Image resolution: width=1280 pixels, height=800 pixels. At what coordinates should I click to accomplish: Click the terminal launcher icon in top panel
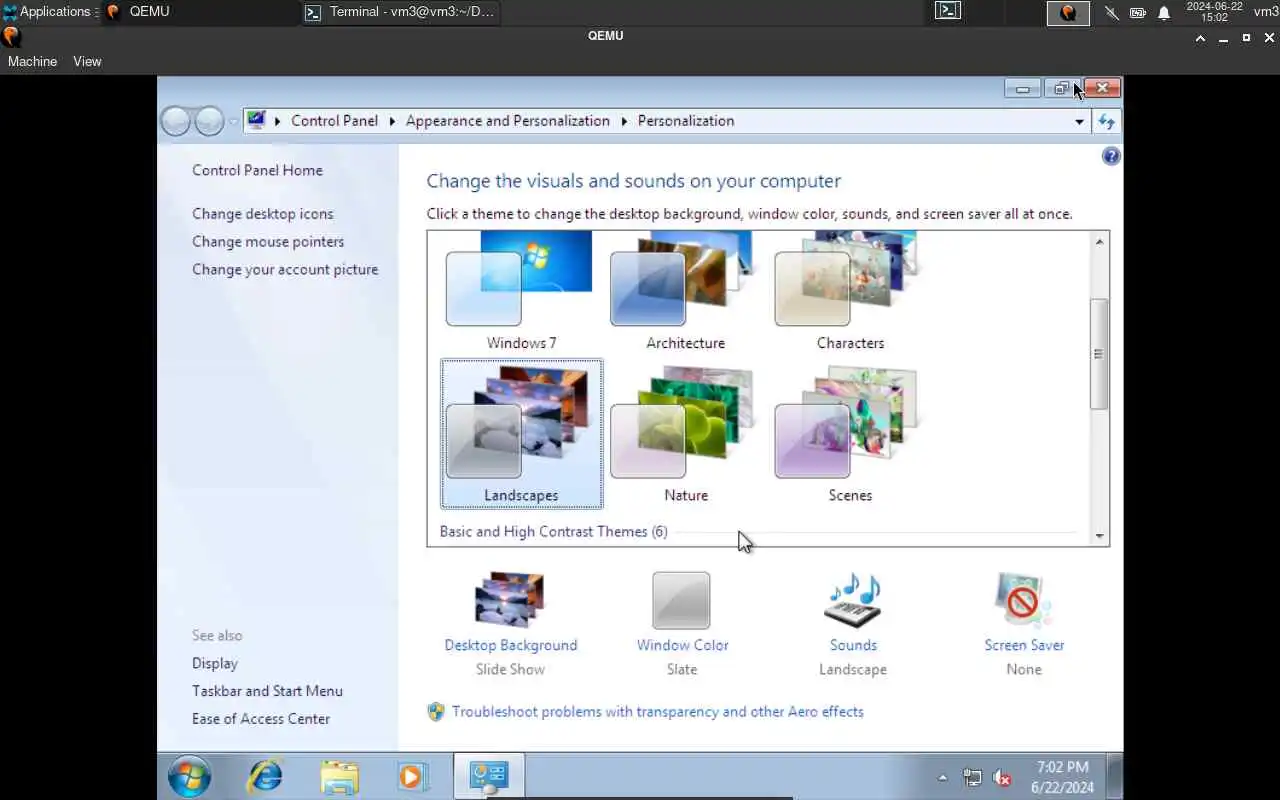point(948,11)
